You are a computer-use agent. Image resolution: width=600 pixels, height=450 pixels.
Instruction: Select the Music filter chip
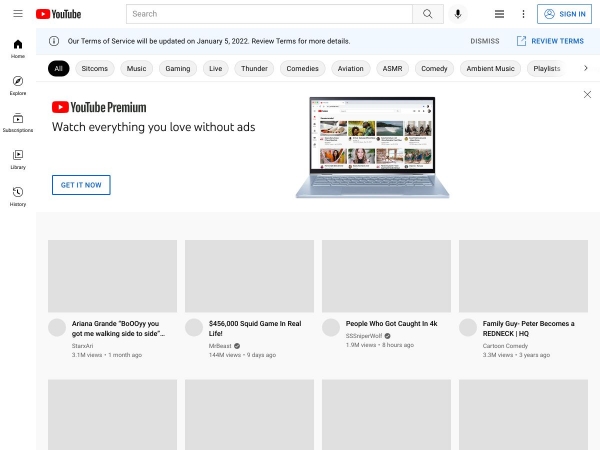[136, 68]
